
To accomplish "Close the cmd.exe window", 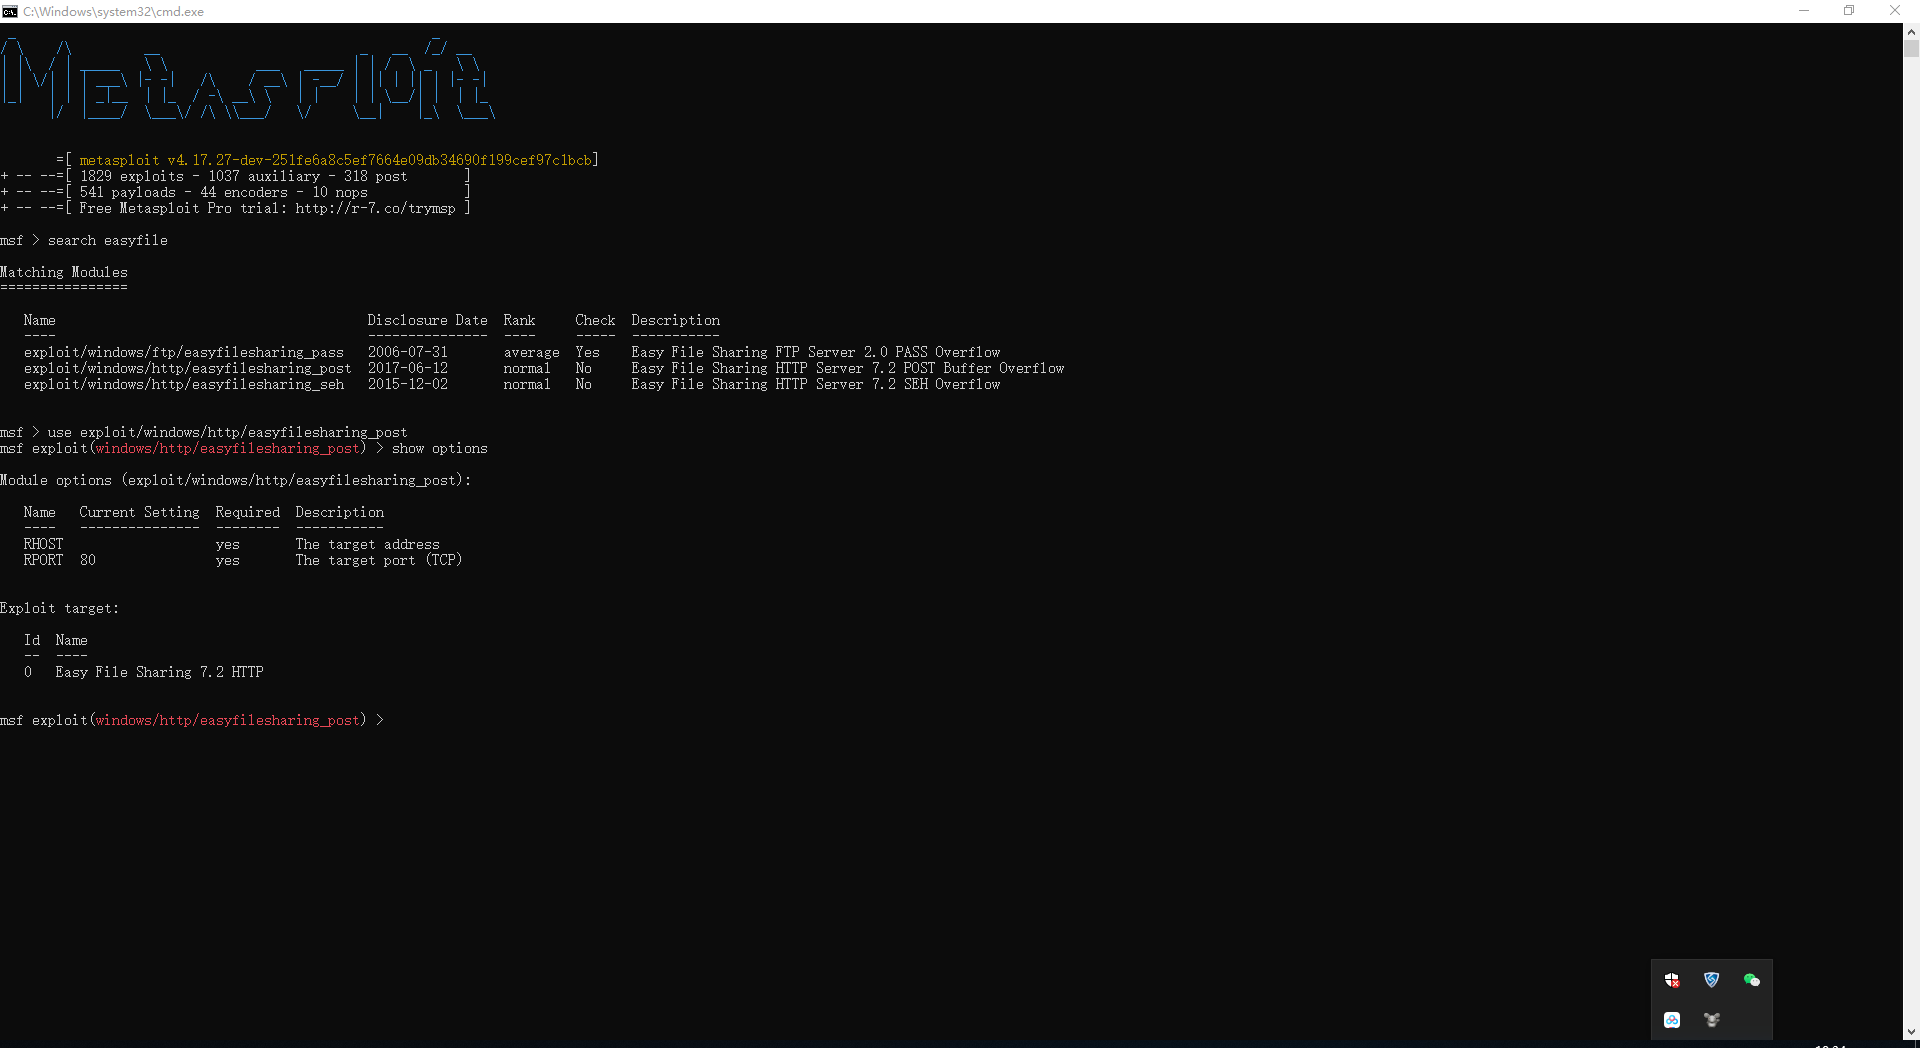I will point(1895,11).
